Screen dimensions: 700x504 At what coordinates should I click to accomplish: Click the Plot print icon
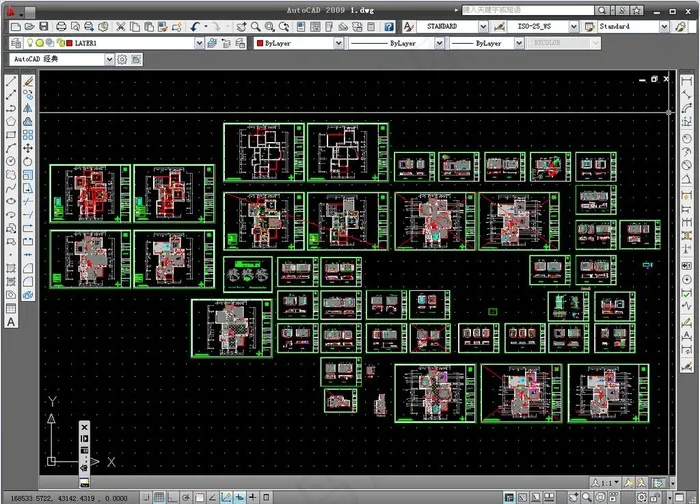63,26
